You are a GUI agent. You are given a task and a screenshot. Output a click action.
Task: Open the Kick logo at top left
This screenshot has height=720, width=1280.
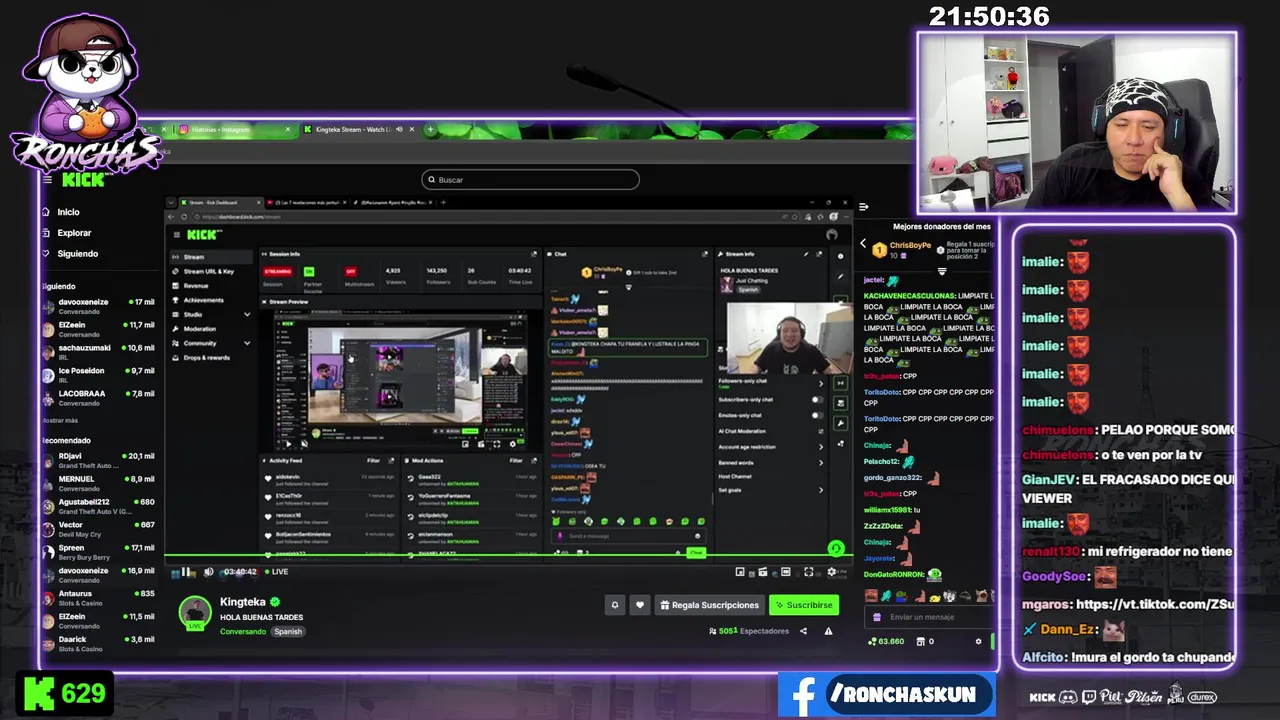(x=83, y=181)
